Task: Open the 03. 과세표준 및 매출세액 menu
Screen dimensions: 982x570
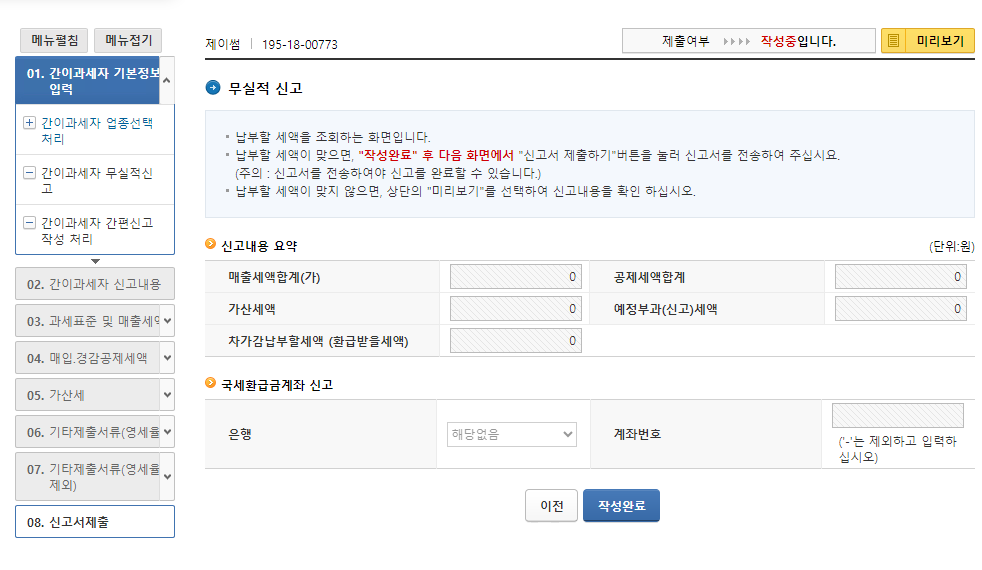Action: 88,321
